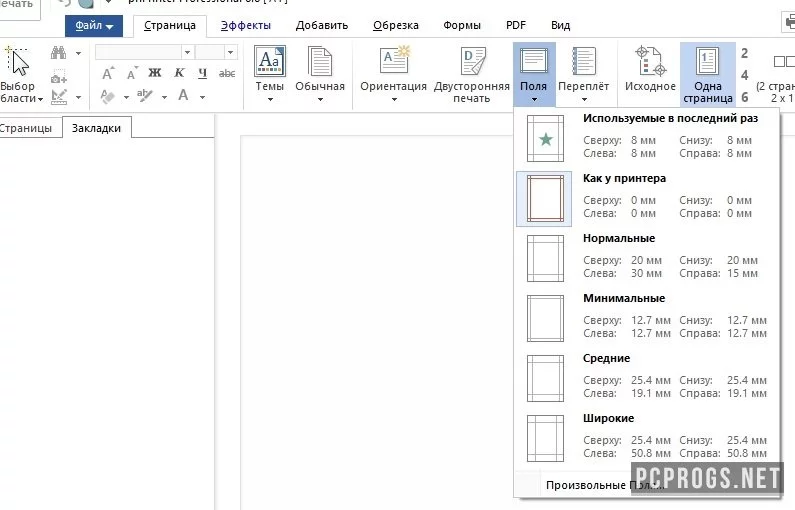The width and height of the screenshot is (795, 510).
Task: Open the font name combo box dropdown
Action: (187, 52)
